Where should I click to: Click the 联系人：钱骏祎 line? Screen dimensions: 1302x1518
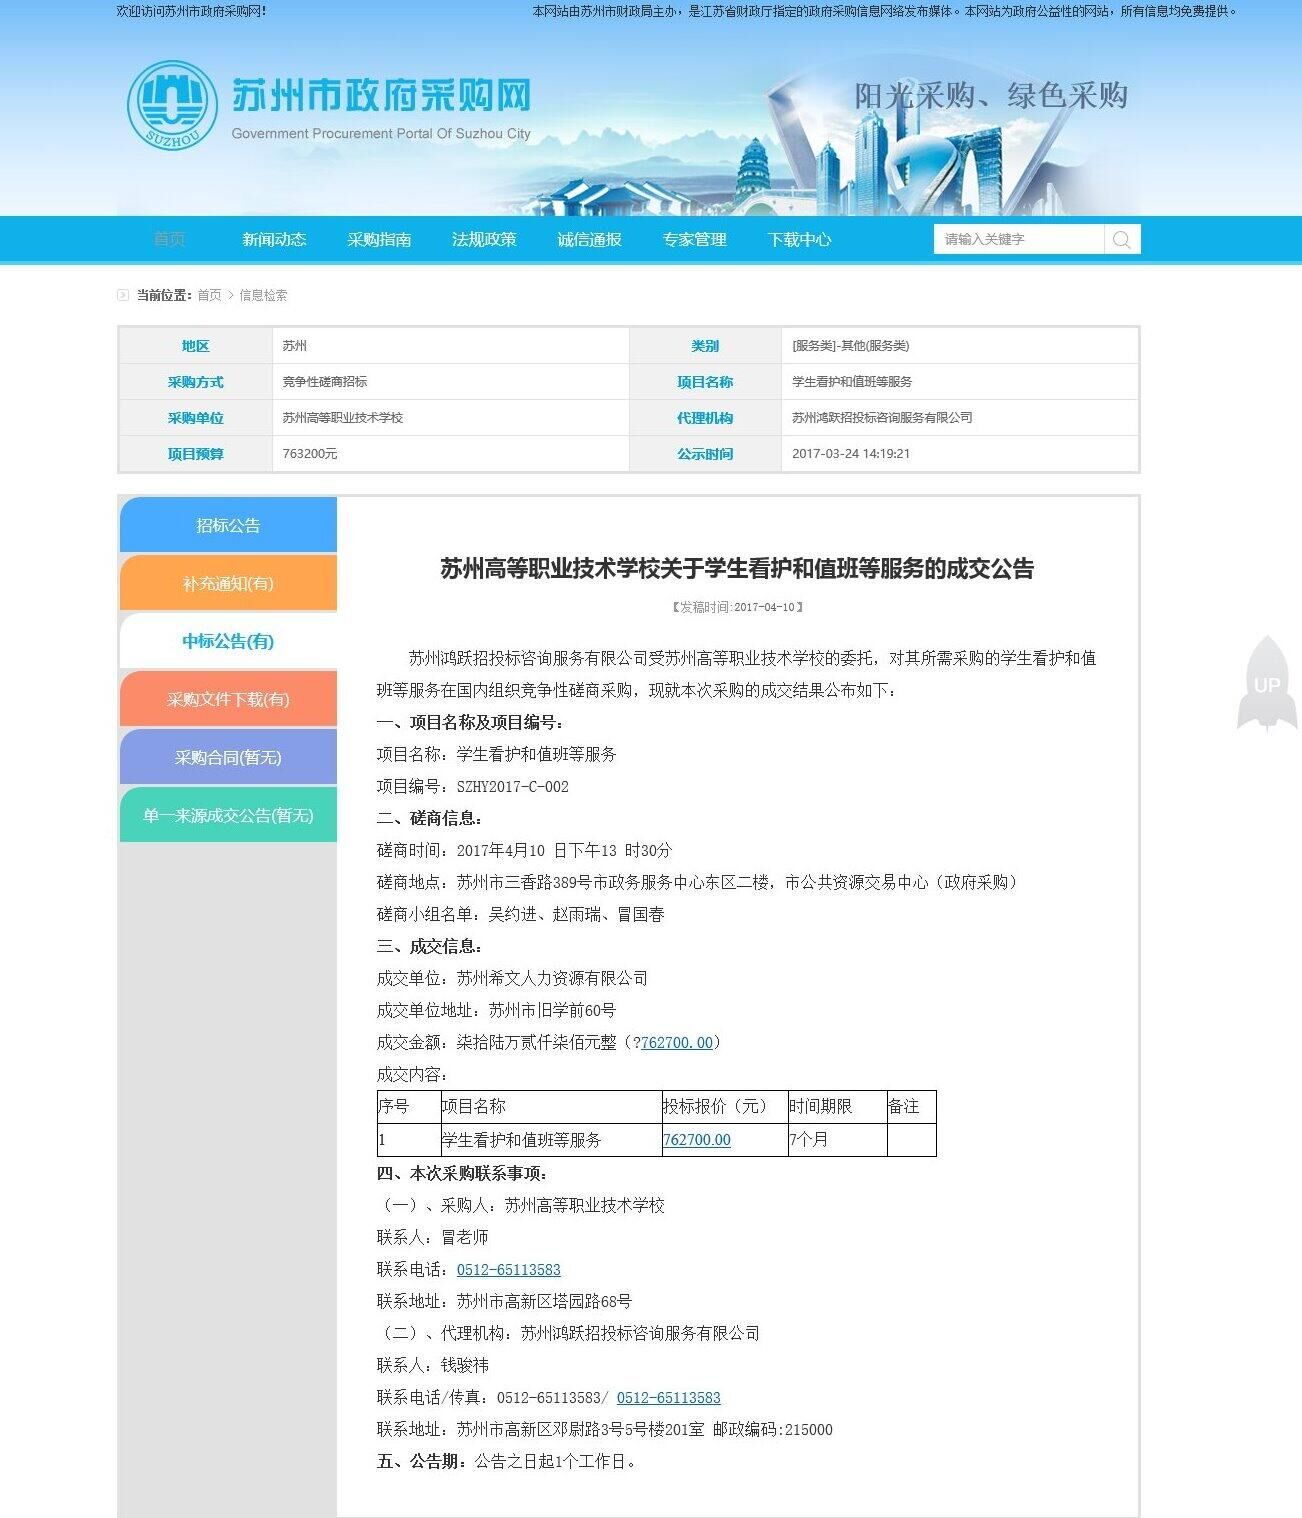point(433,1365)
